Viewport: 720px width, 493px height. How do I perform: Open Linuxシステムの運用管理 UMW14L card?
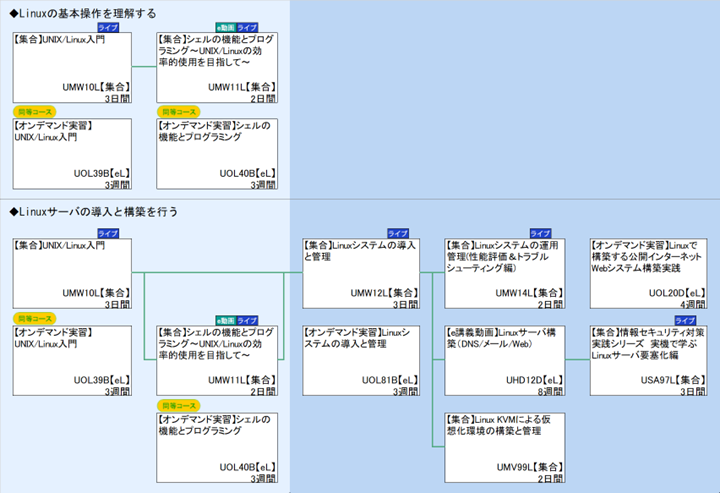pyautogui.click(x=505, y=274)
